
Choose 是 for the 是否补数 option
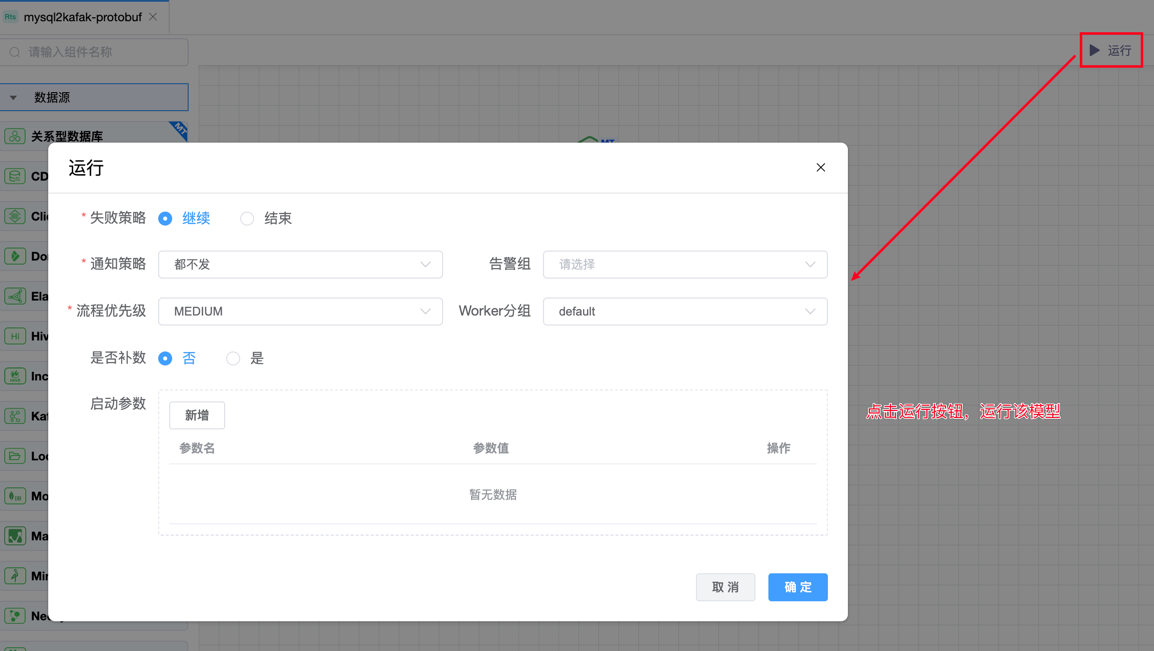pyautogui.click(x=233, y=358)
